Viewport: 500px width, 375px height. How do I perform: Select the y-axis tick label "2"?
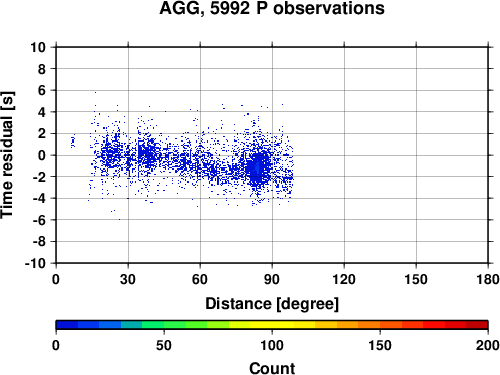pos(42,134)
